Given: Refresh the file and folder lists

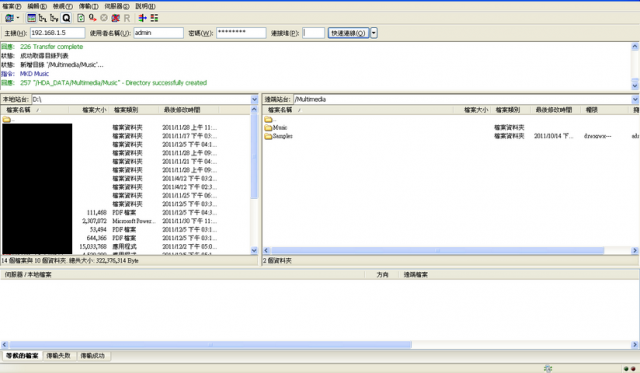Looking at the screenshot, I should (x=81, y=18).
